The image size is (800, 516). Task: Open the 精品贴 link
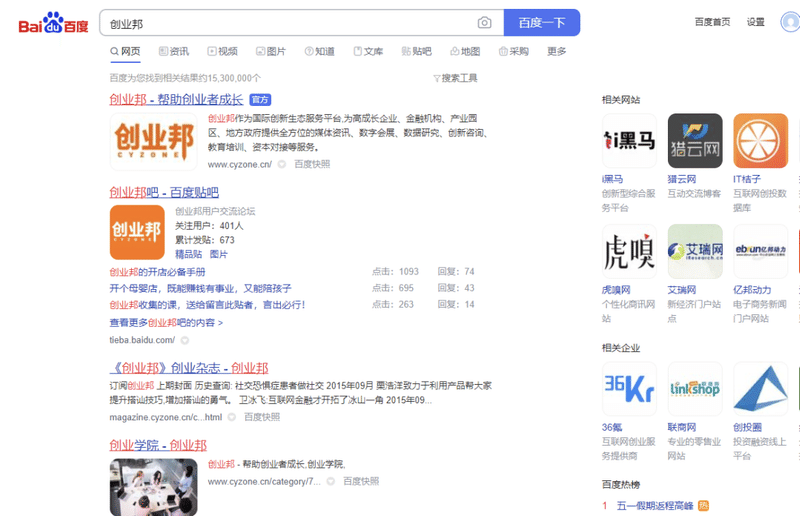(x=188, y=254)
